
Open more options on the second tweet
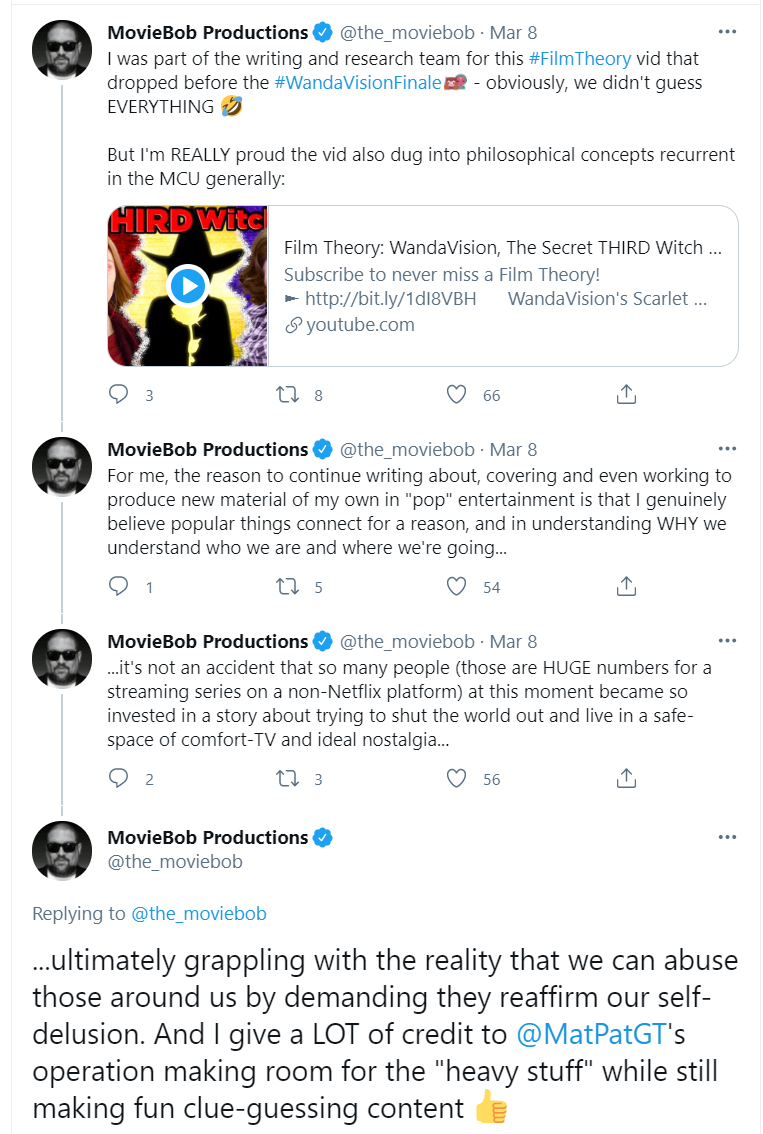727,448
